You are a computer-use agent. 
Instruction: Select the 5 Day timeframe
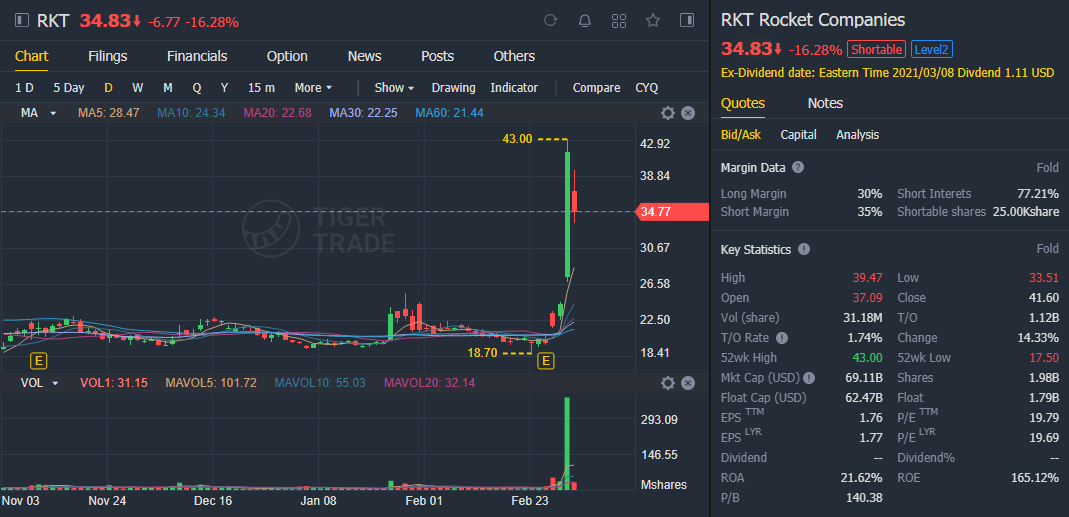point(69,87)
